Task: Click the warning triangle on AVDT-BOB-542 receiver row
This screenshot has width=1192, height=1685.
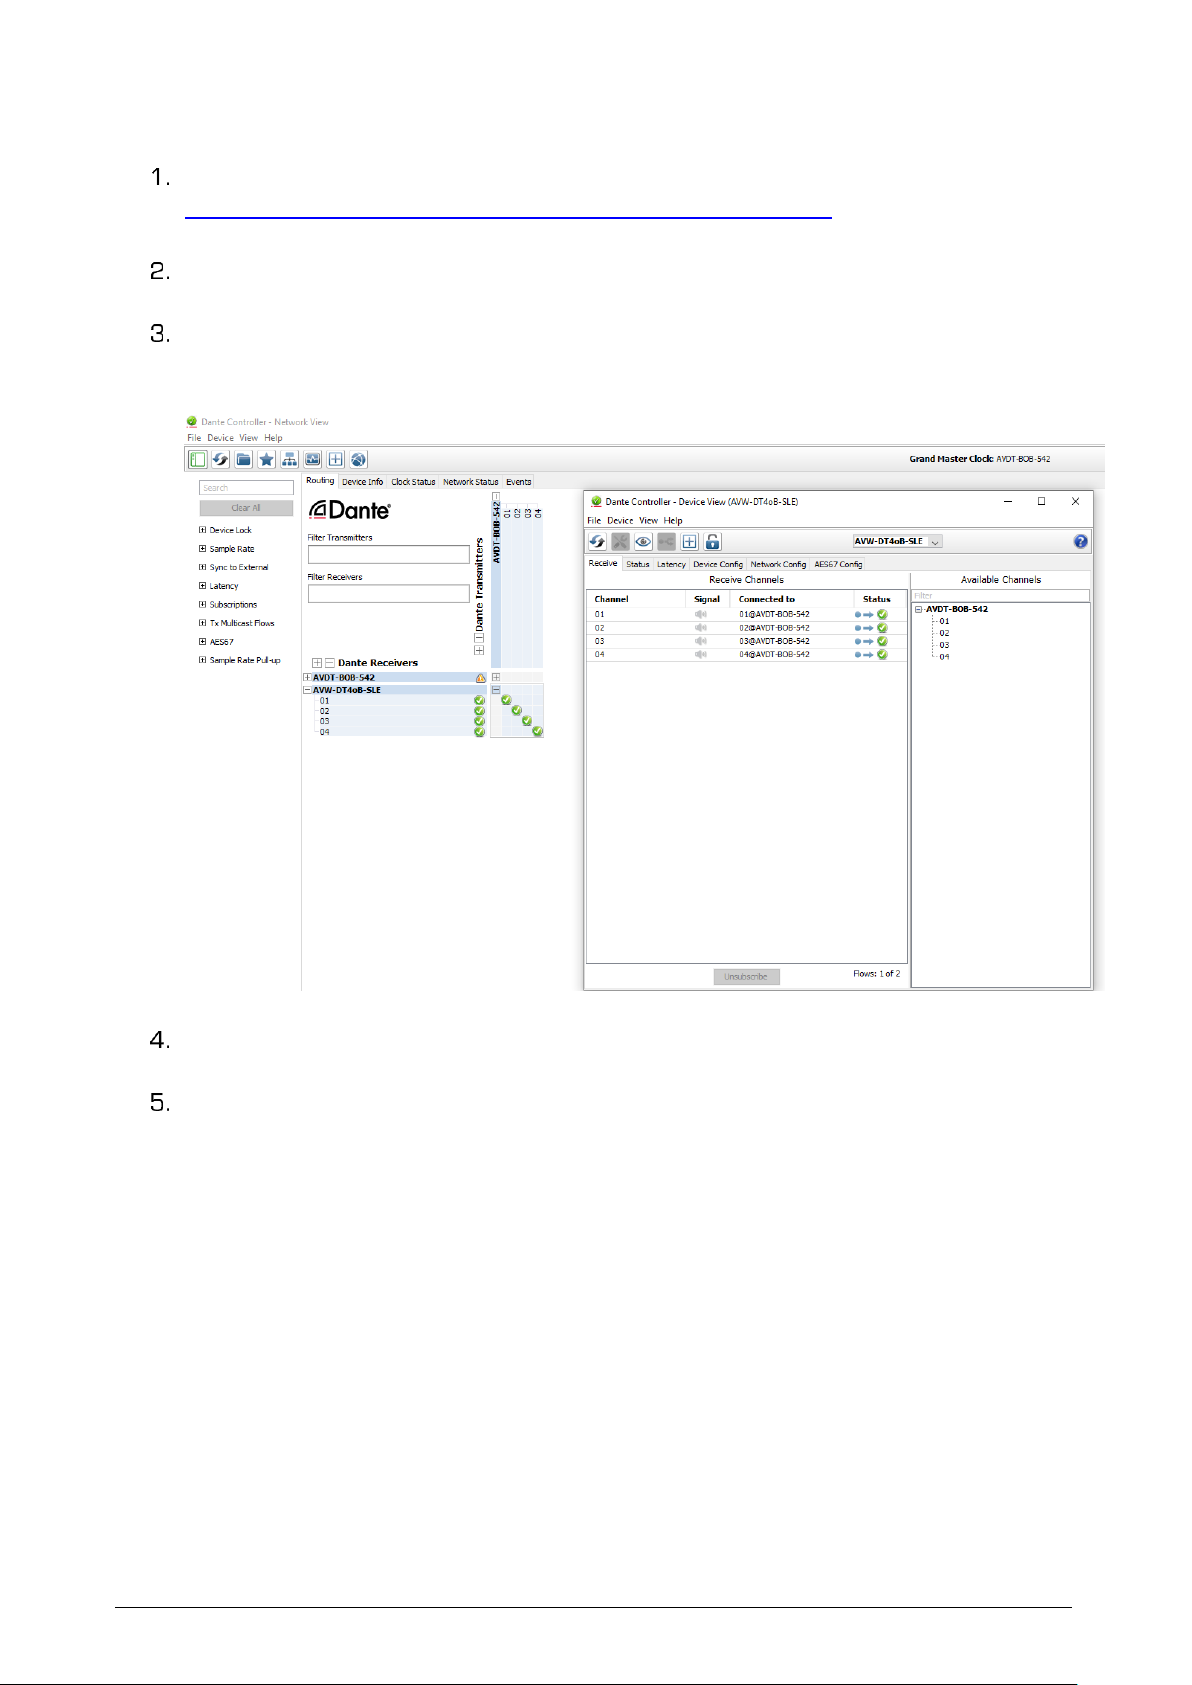Action: 480,678
